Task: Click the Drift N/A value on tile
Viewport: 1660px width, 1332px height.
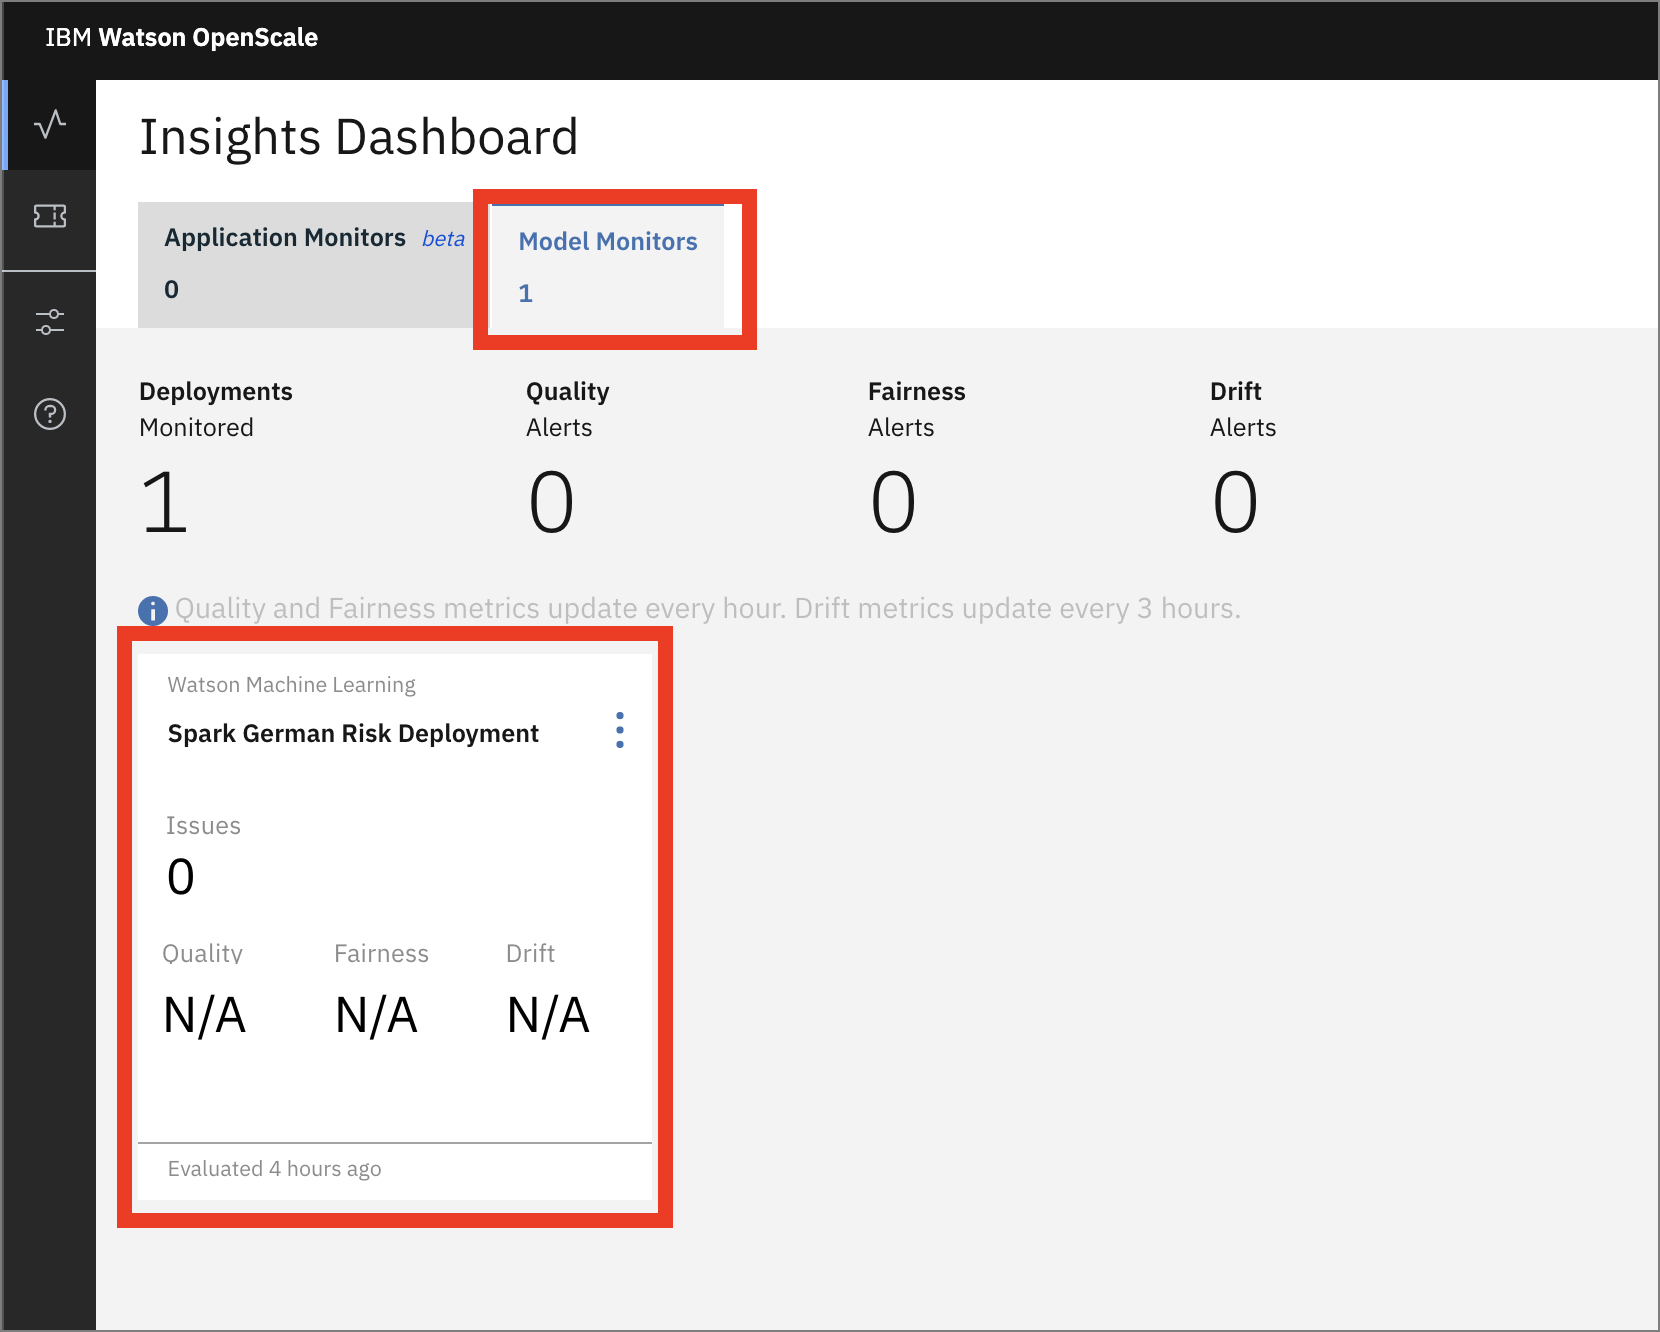Action: pyautogui.click(x=548, y=1016)
